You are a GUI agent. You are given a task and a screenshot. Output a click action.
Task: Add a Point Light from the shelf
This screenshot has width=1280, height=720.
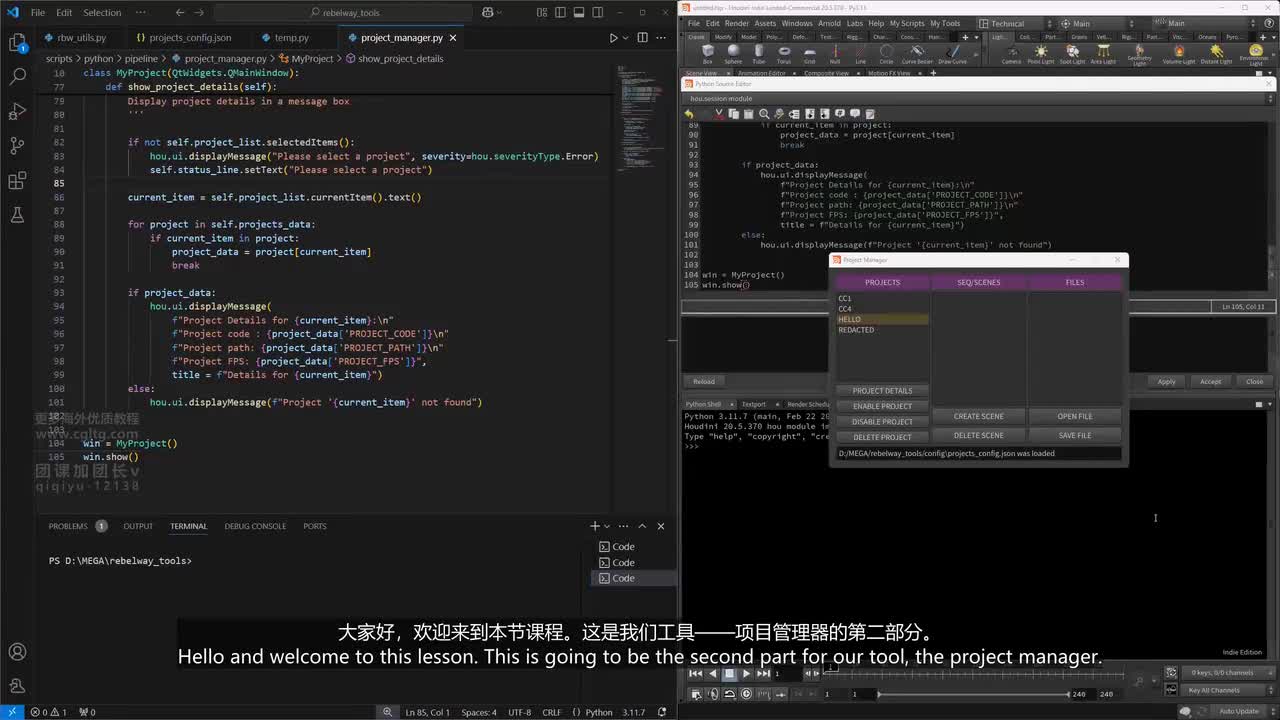click(1041, 54)
